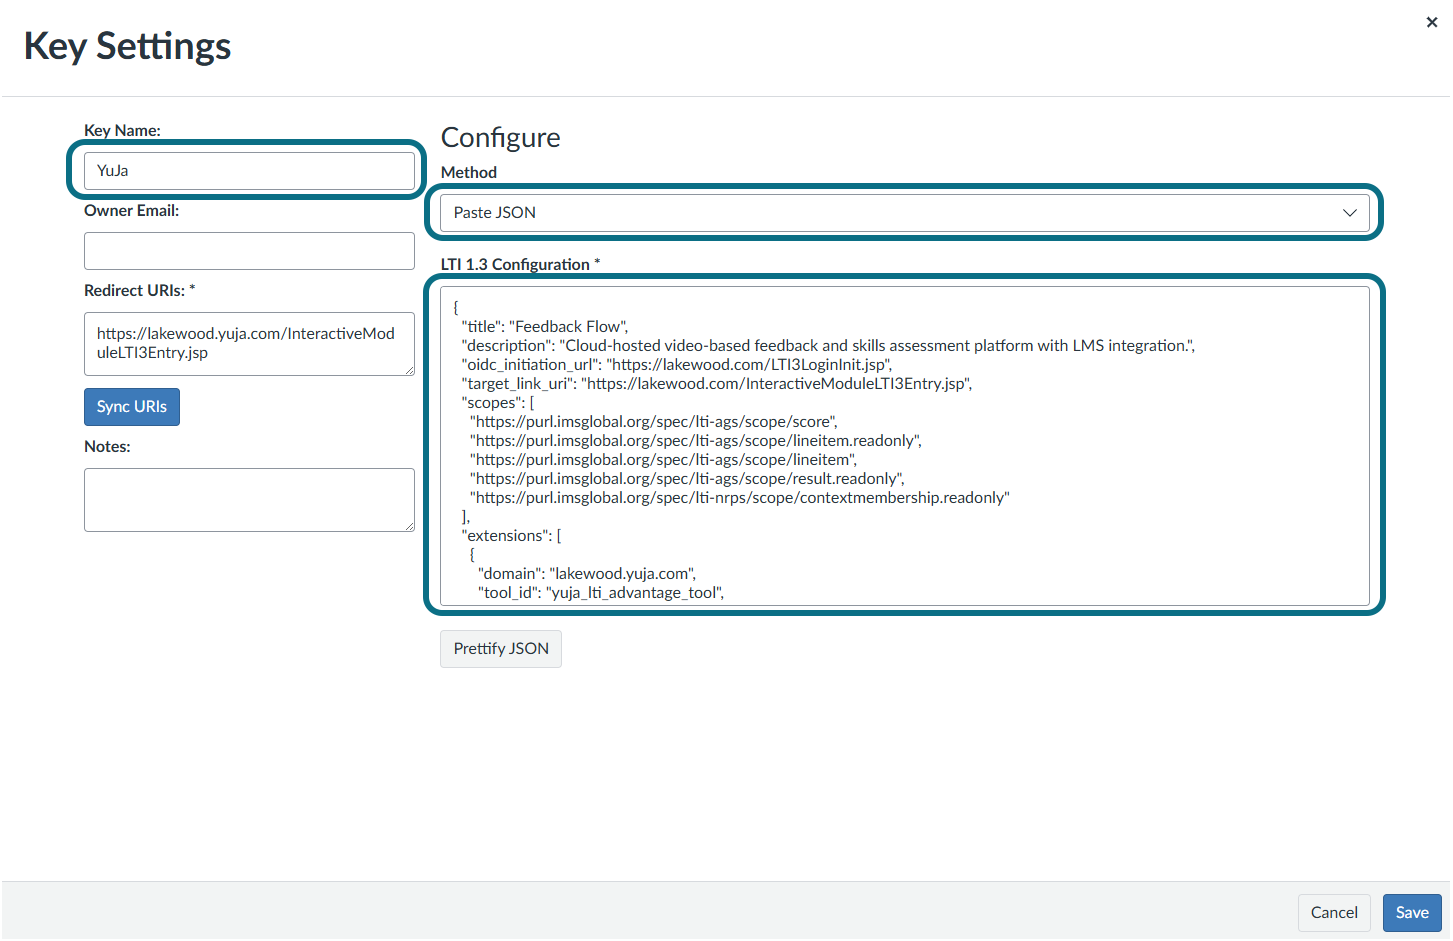
Task: Click the Key Settings title
Action: (127, 46)
